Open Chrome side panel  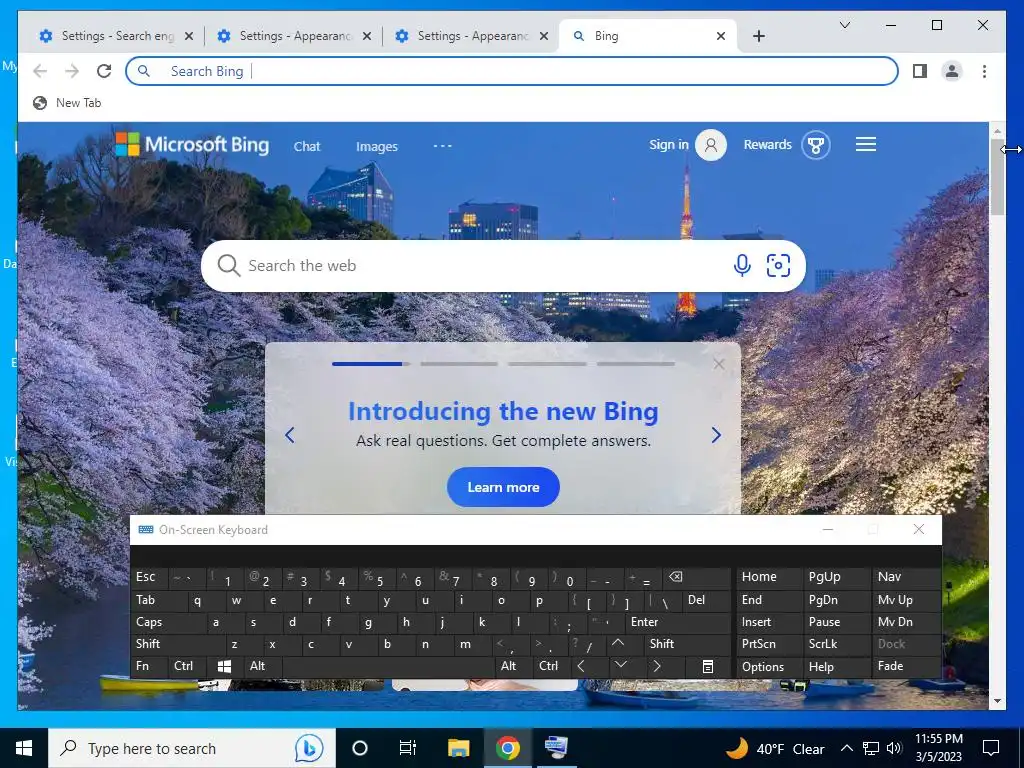click(x=920, y=71)
